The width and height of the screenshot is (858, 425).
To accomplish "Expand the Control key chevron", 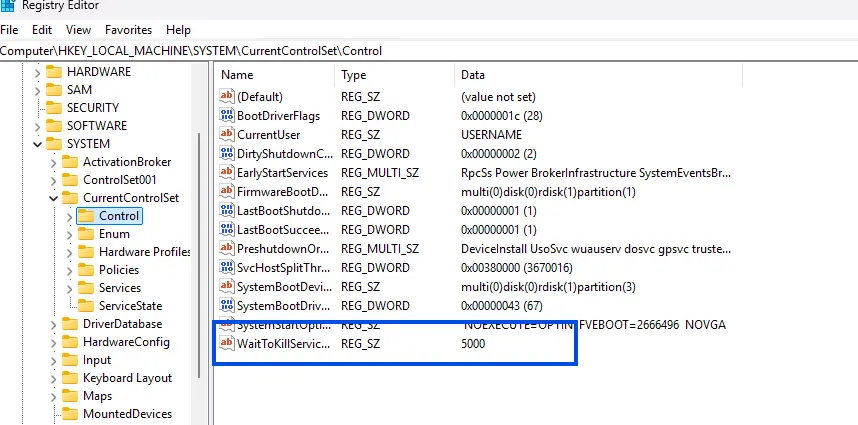I will coord(69,216).
